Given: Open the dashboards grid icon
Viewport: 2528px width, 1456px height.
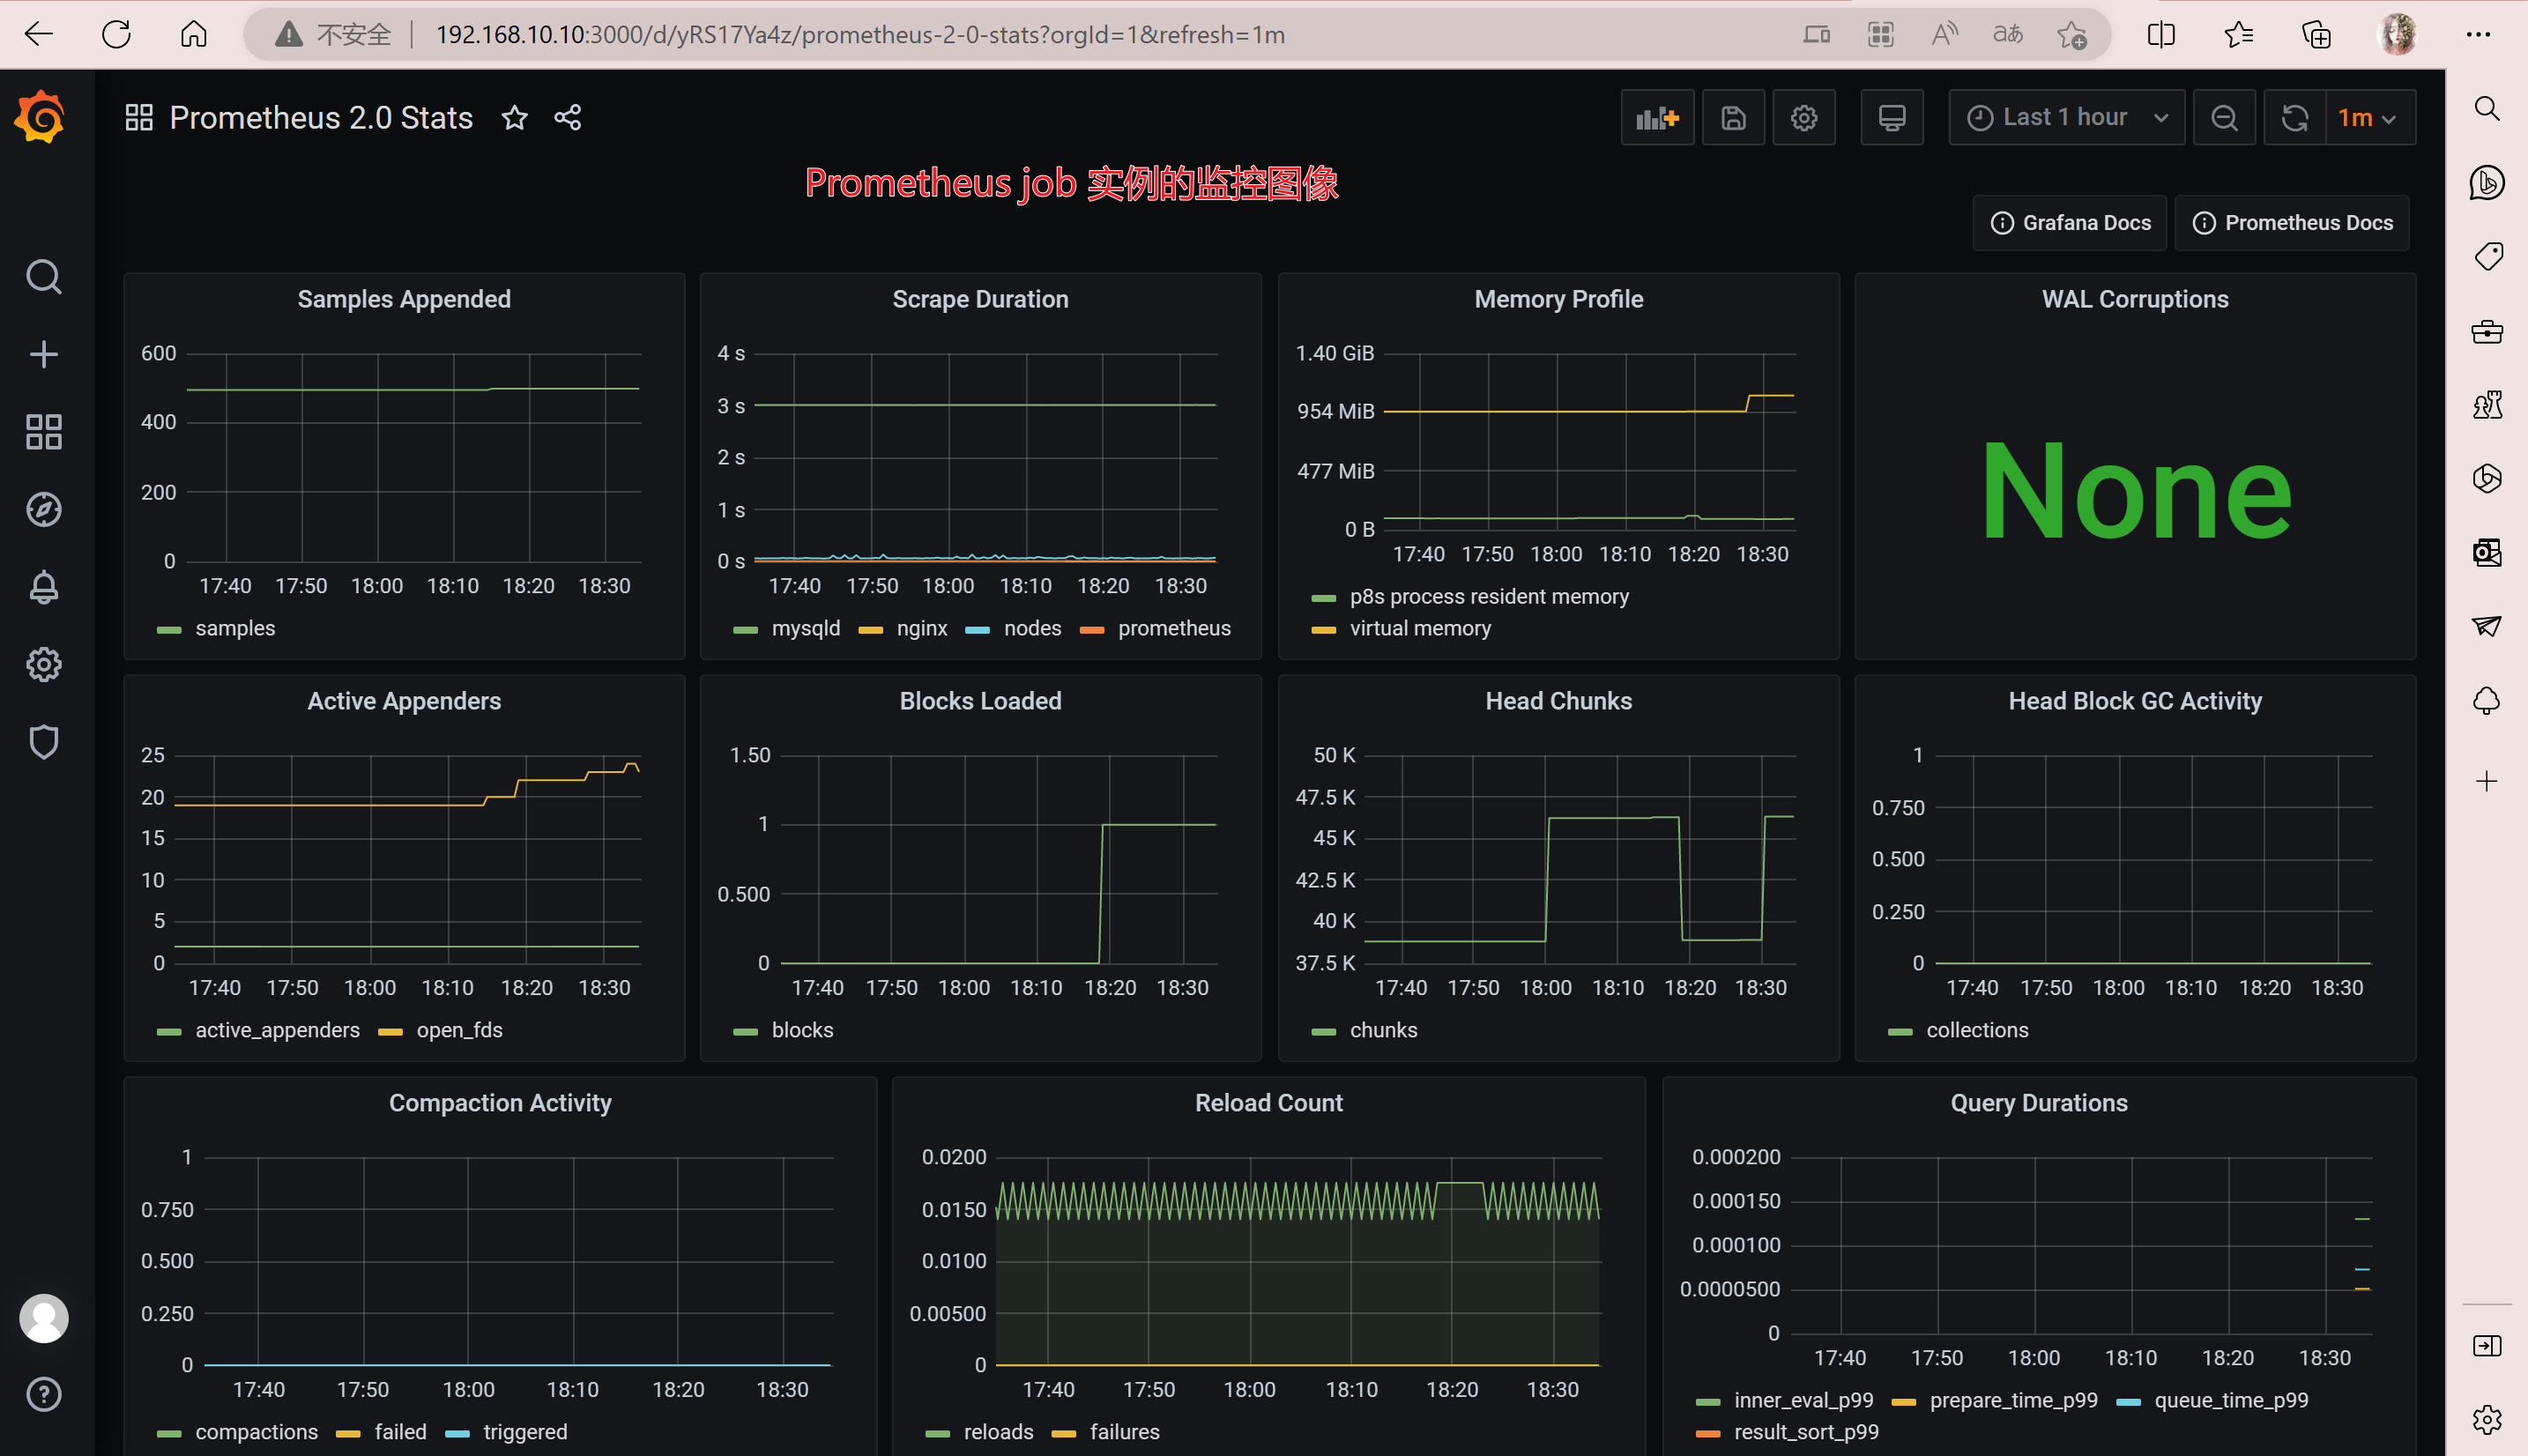Looking at the screenshot, I should [45, 432].
